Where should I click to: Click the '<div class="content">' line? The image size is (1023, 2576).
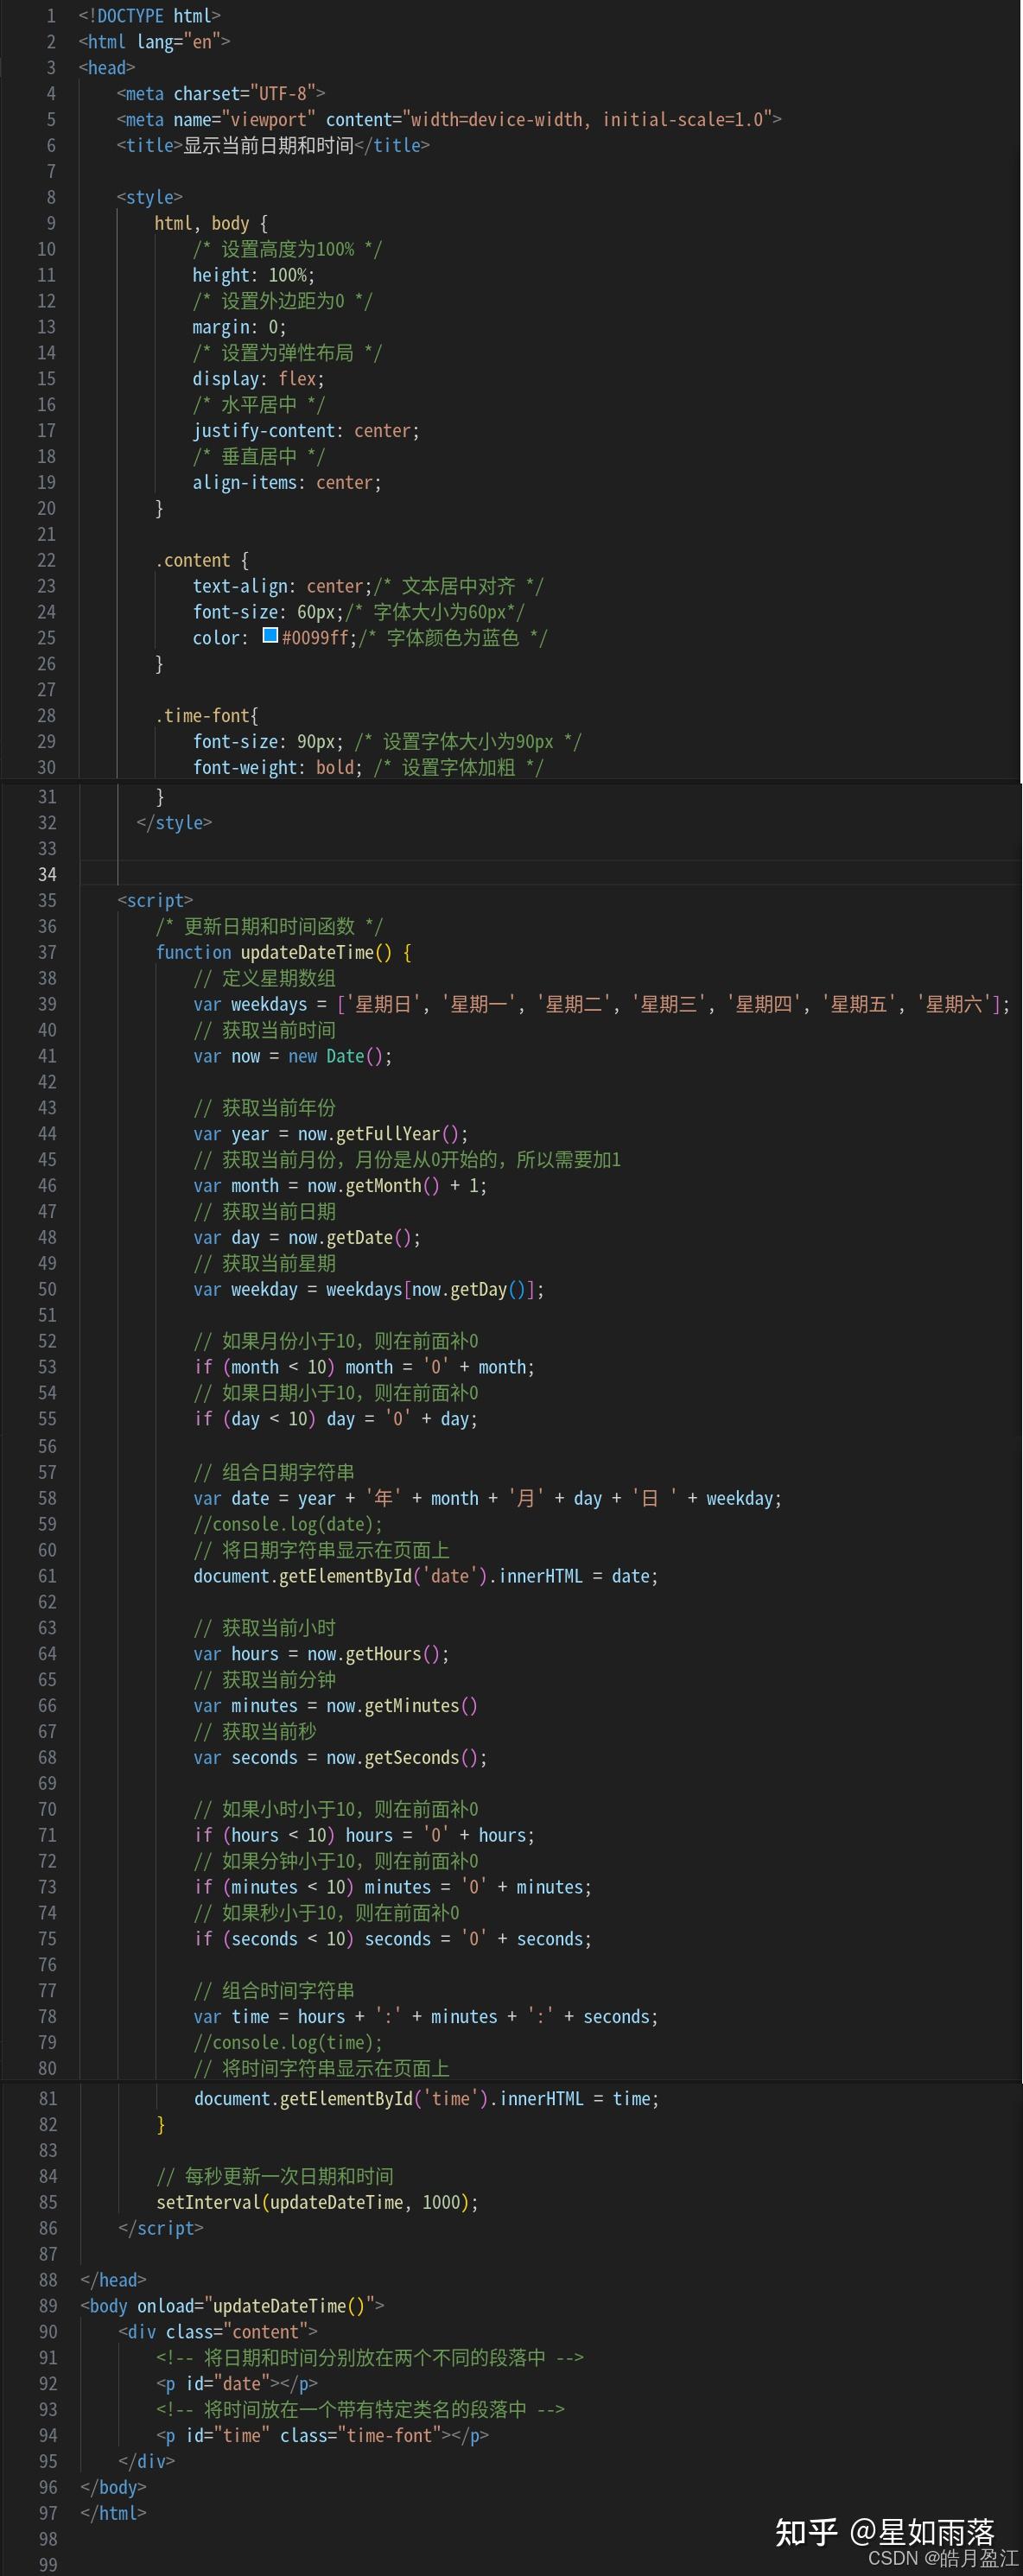[x=217, y=2334]
